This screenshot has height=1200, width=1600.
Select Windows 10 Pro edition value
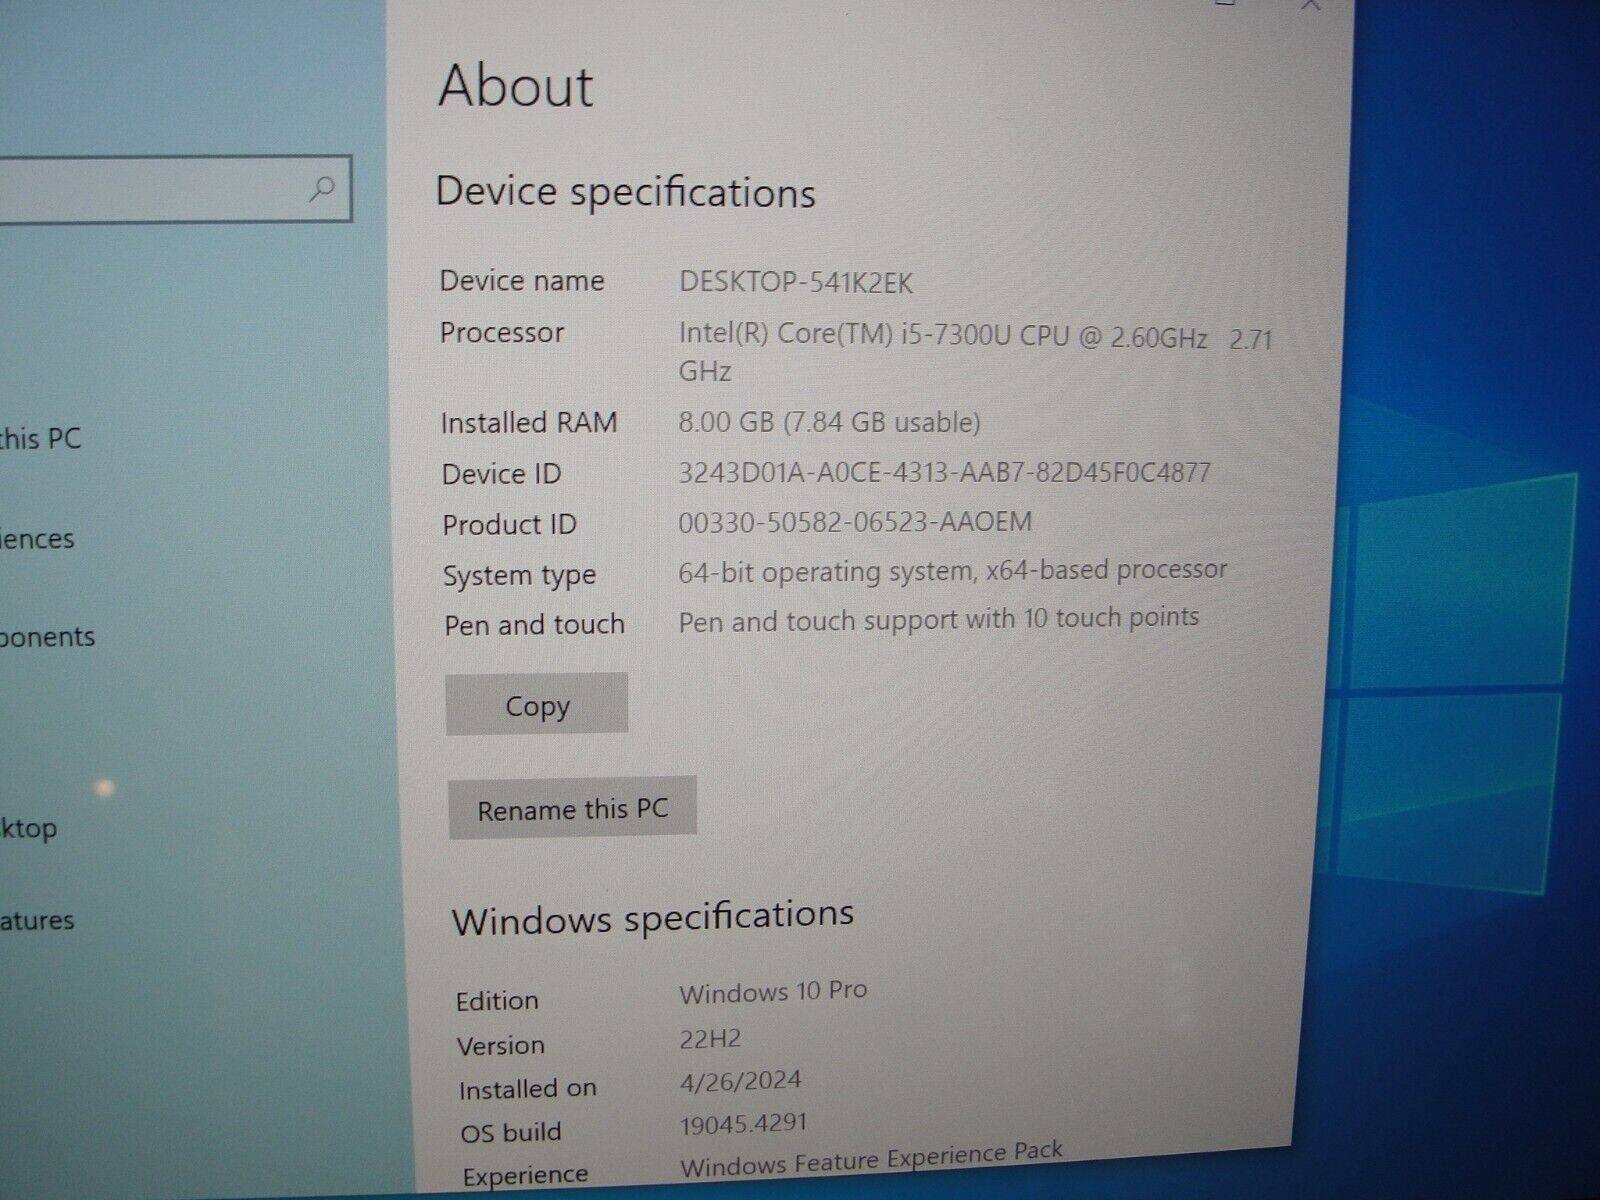773,992
